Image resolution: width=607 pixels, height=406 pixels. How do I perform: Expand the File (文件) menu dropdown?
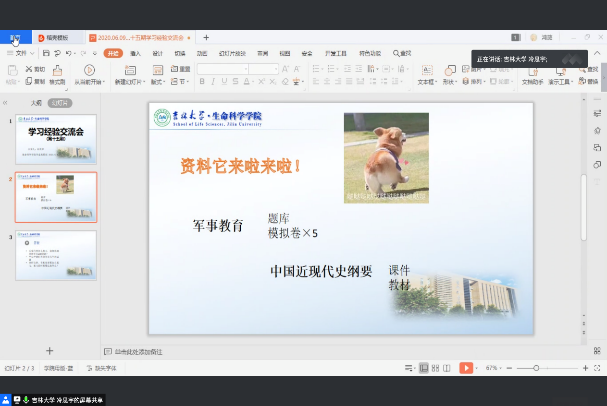(16, 53)
